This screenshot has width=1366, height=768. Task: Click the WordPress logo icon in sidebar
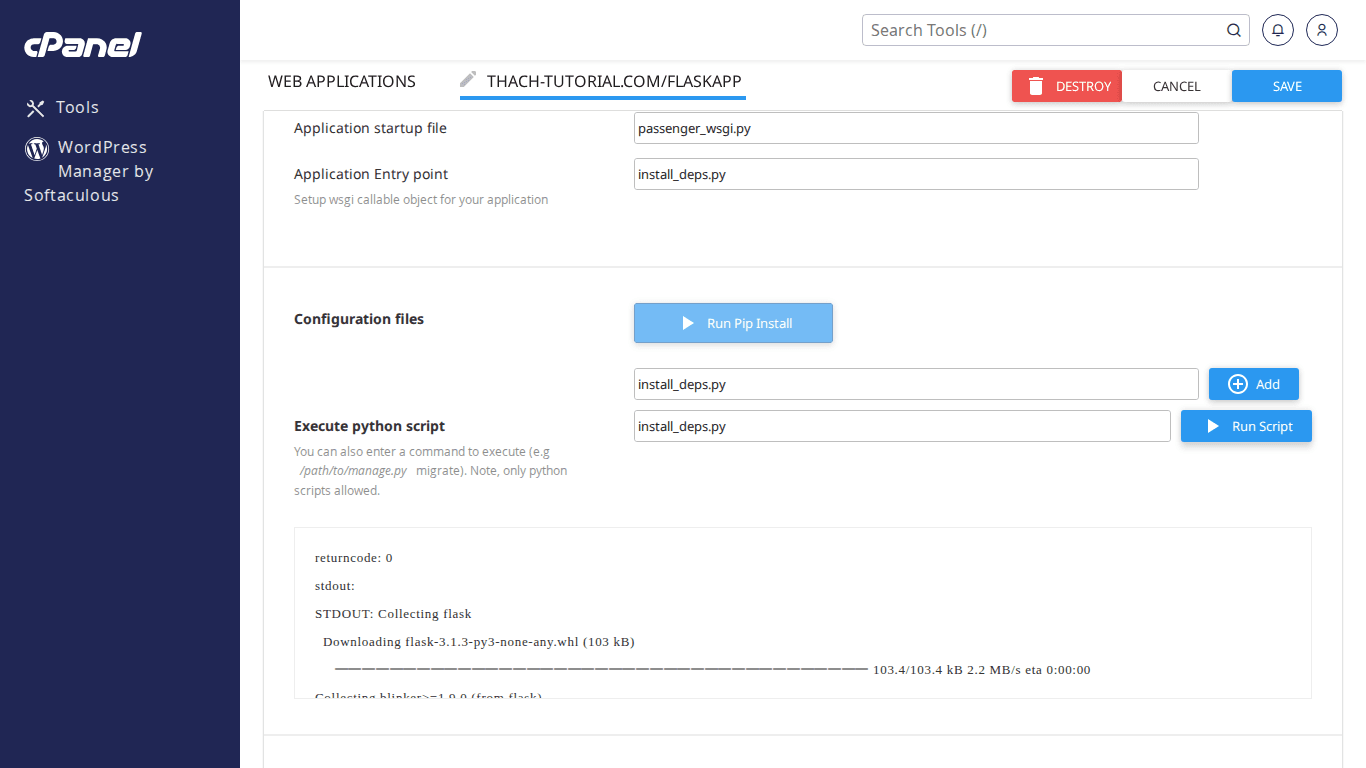37,149
